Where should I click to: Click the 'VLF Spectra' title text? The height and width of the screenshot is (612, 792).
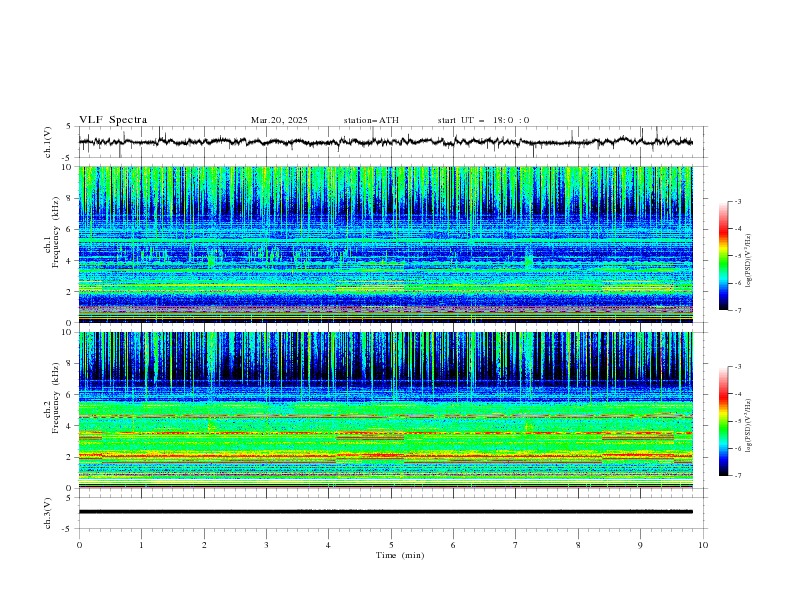coord(113,120)
